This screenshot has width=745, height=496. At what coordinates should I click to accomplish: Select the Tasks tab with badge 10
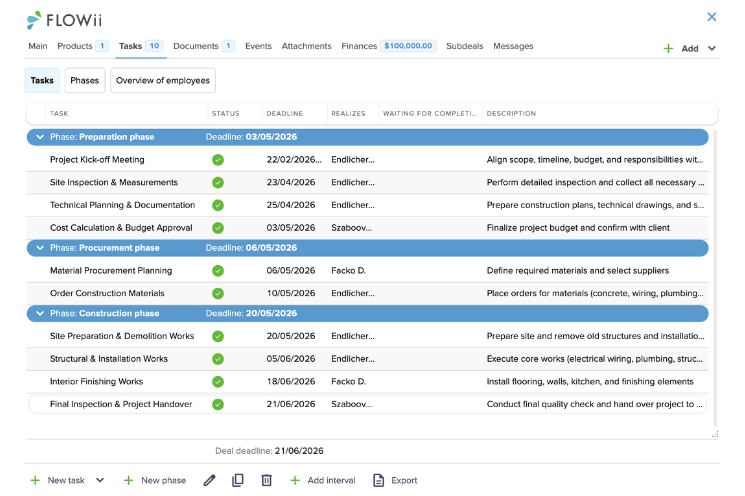[141, 46]
